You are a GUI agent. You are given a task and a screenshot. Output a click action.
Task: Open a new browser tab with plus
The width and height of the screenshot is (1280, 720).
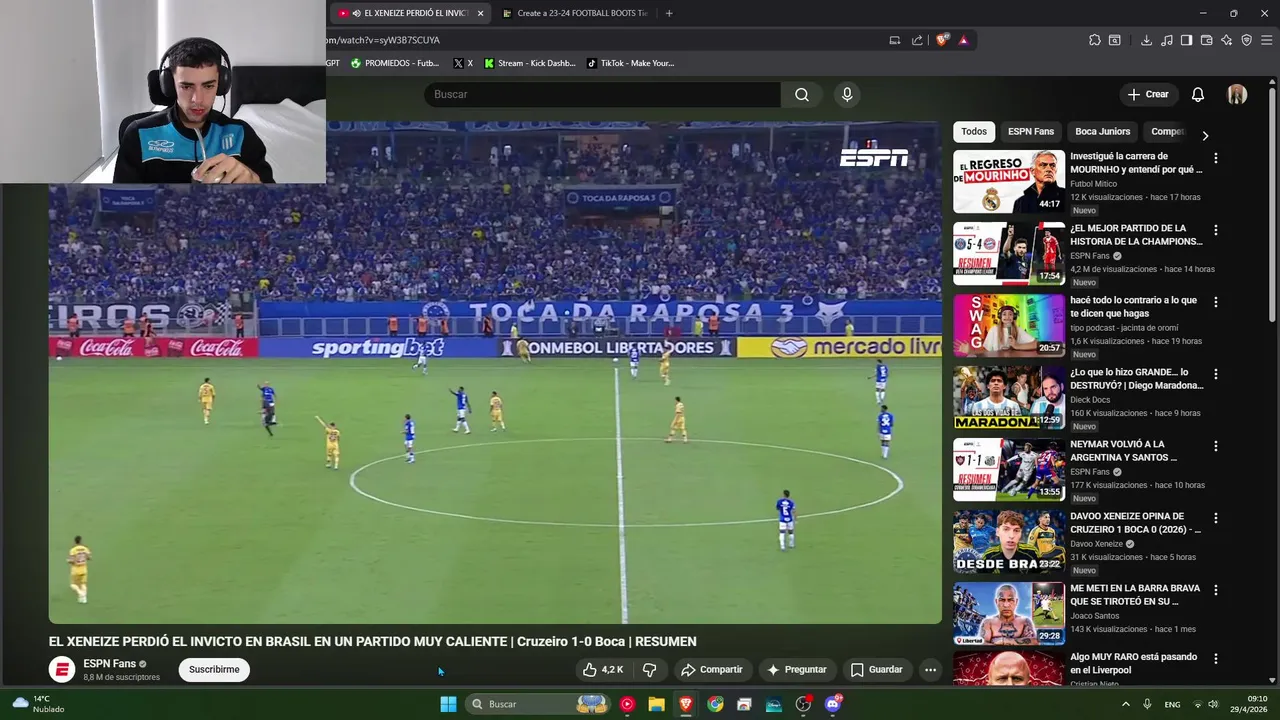669,13
